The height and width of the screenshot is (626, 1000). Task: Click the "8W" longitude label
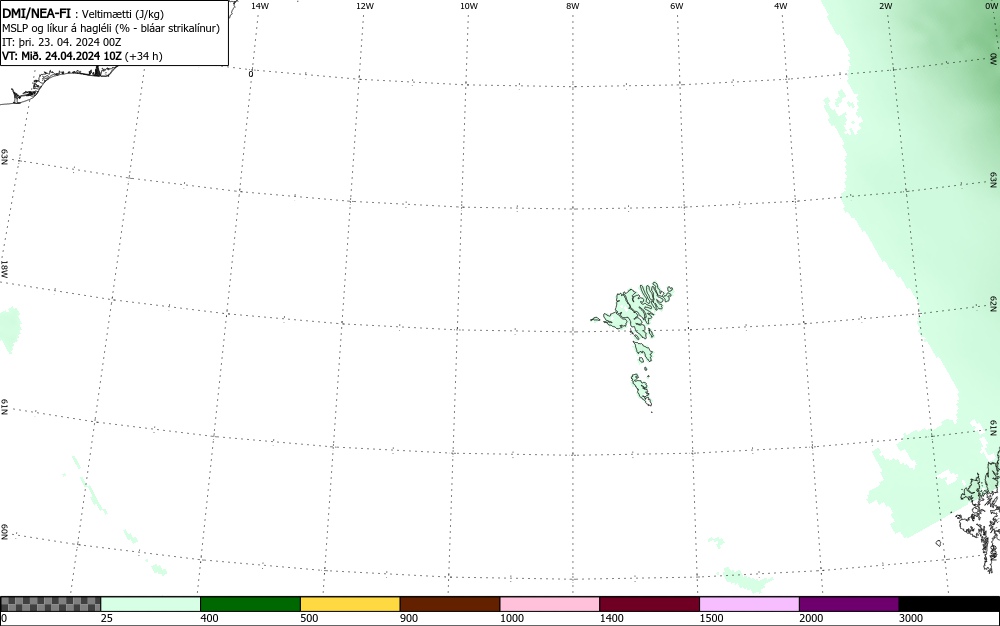(x=573, y=6)
